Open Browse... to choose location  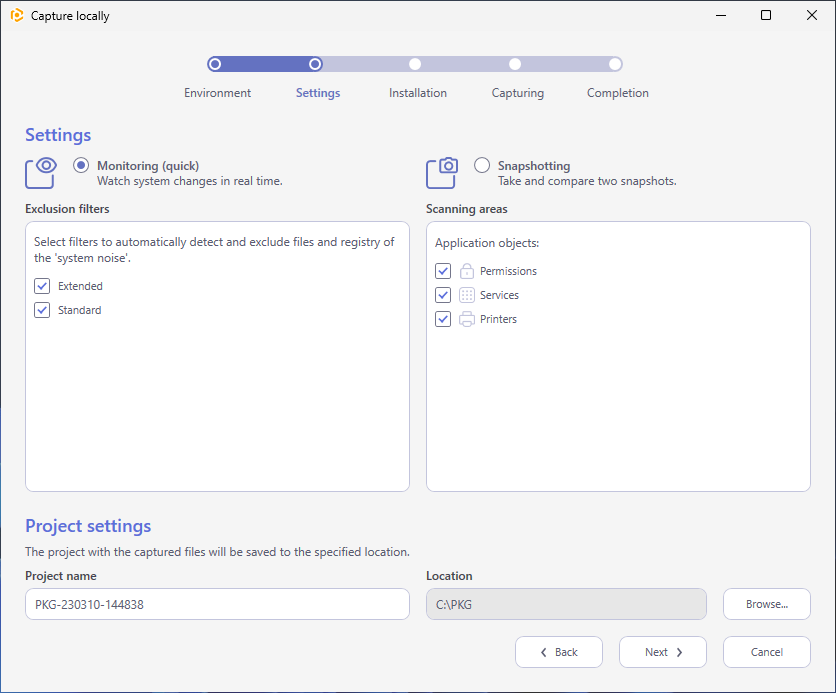pos(767,604)
